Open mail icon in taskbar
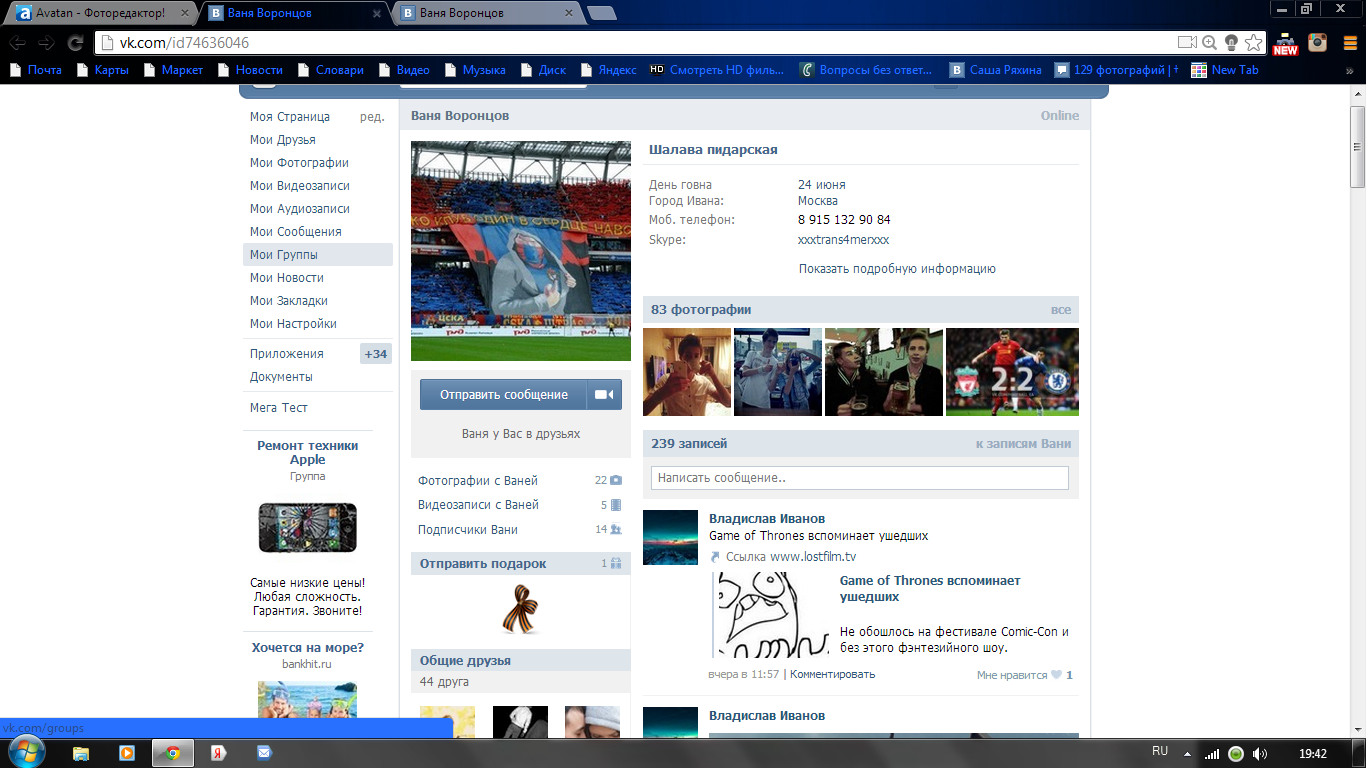This screenshot has width=1366, height=768. click(x=264, y=753)
